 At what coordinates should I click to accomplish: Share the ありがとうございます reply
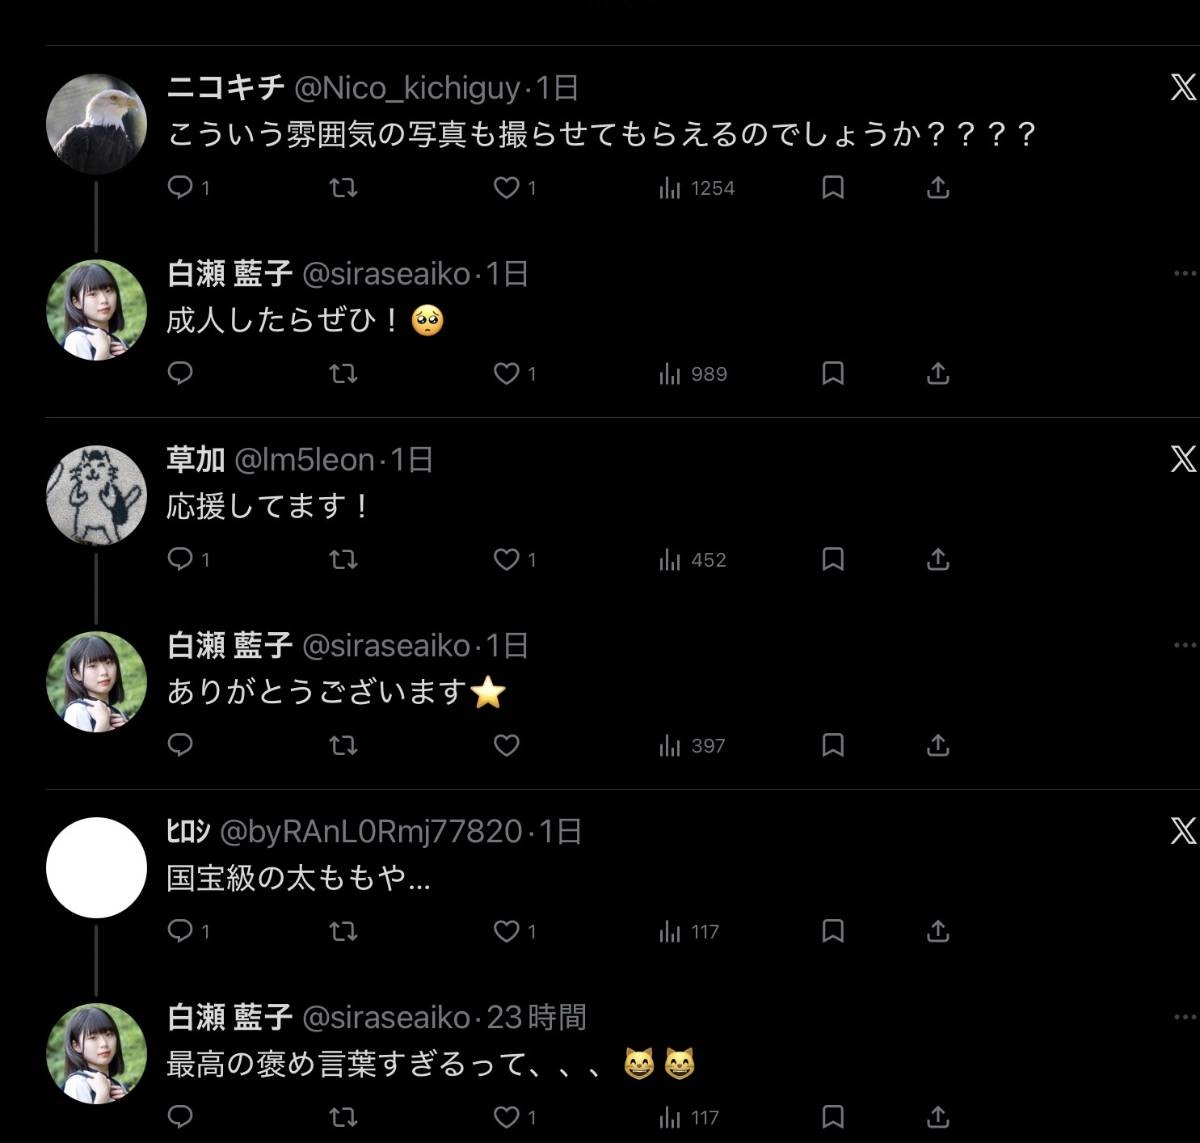(938, 746)
